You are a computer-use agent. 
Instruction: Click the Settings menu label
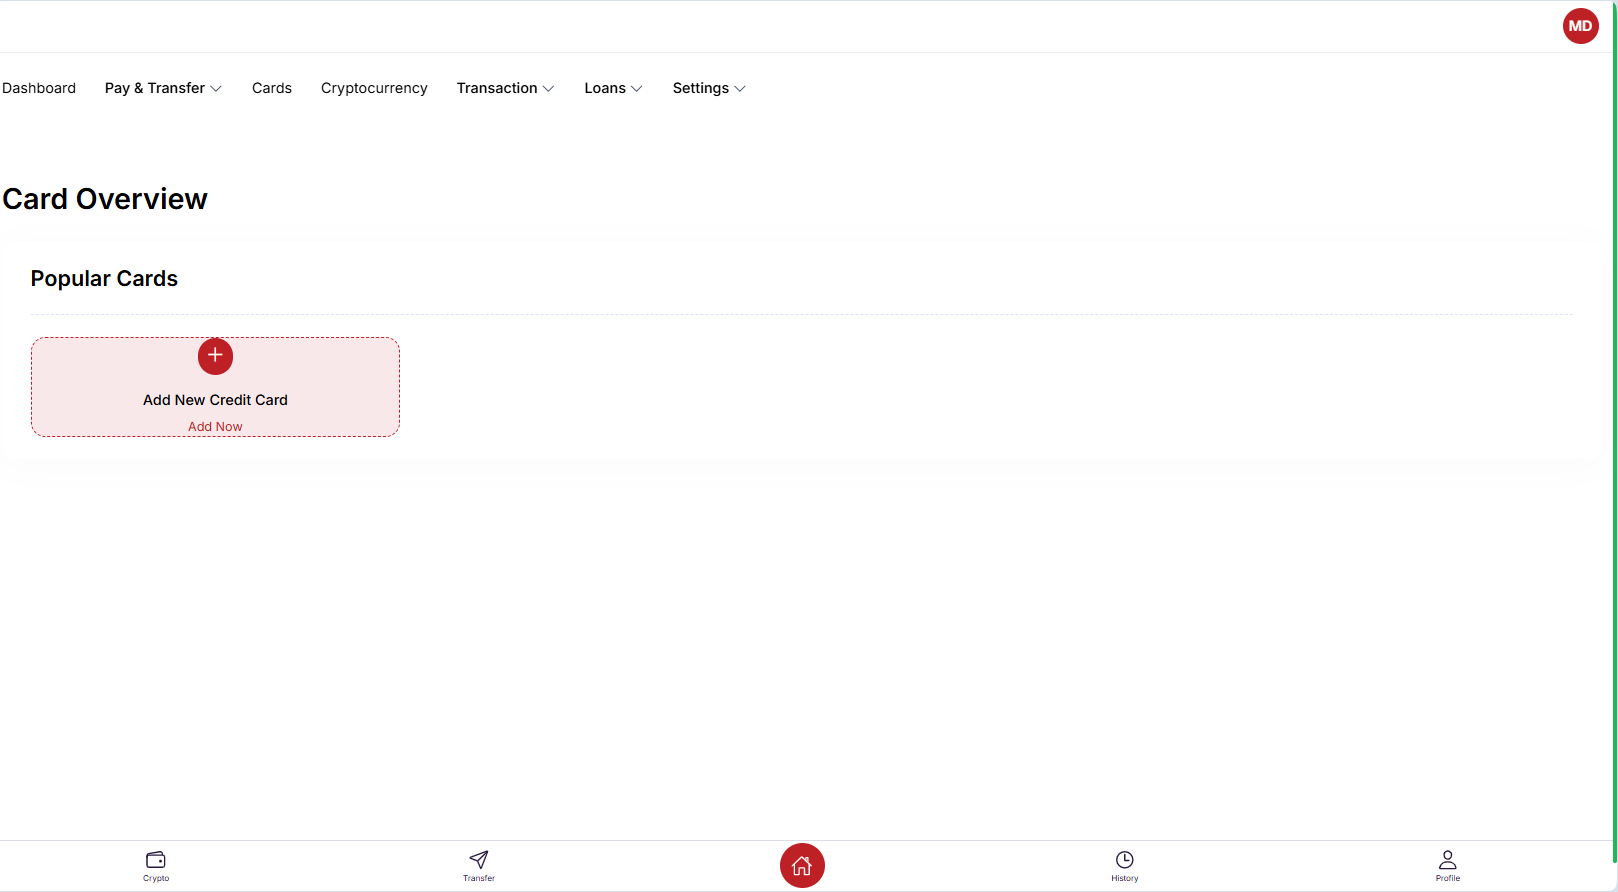point(700,88)
